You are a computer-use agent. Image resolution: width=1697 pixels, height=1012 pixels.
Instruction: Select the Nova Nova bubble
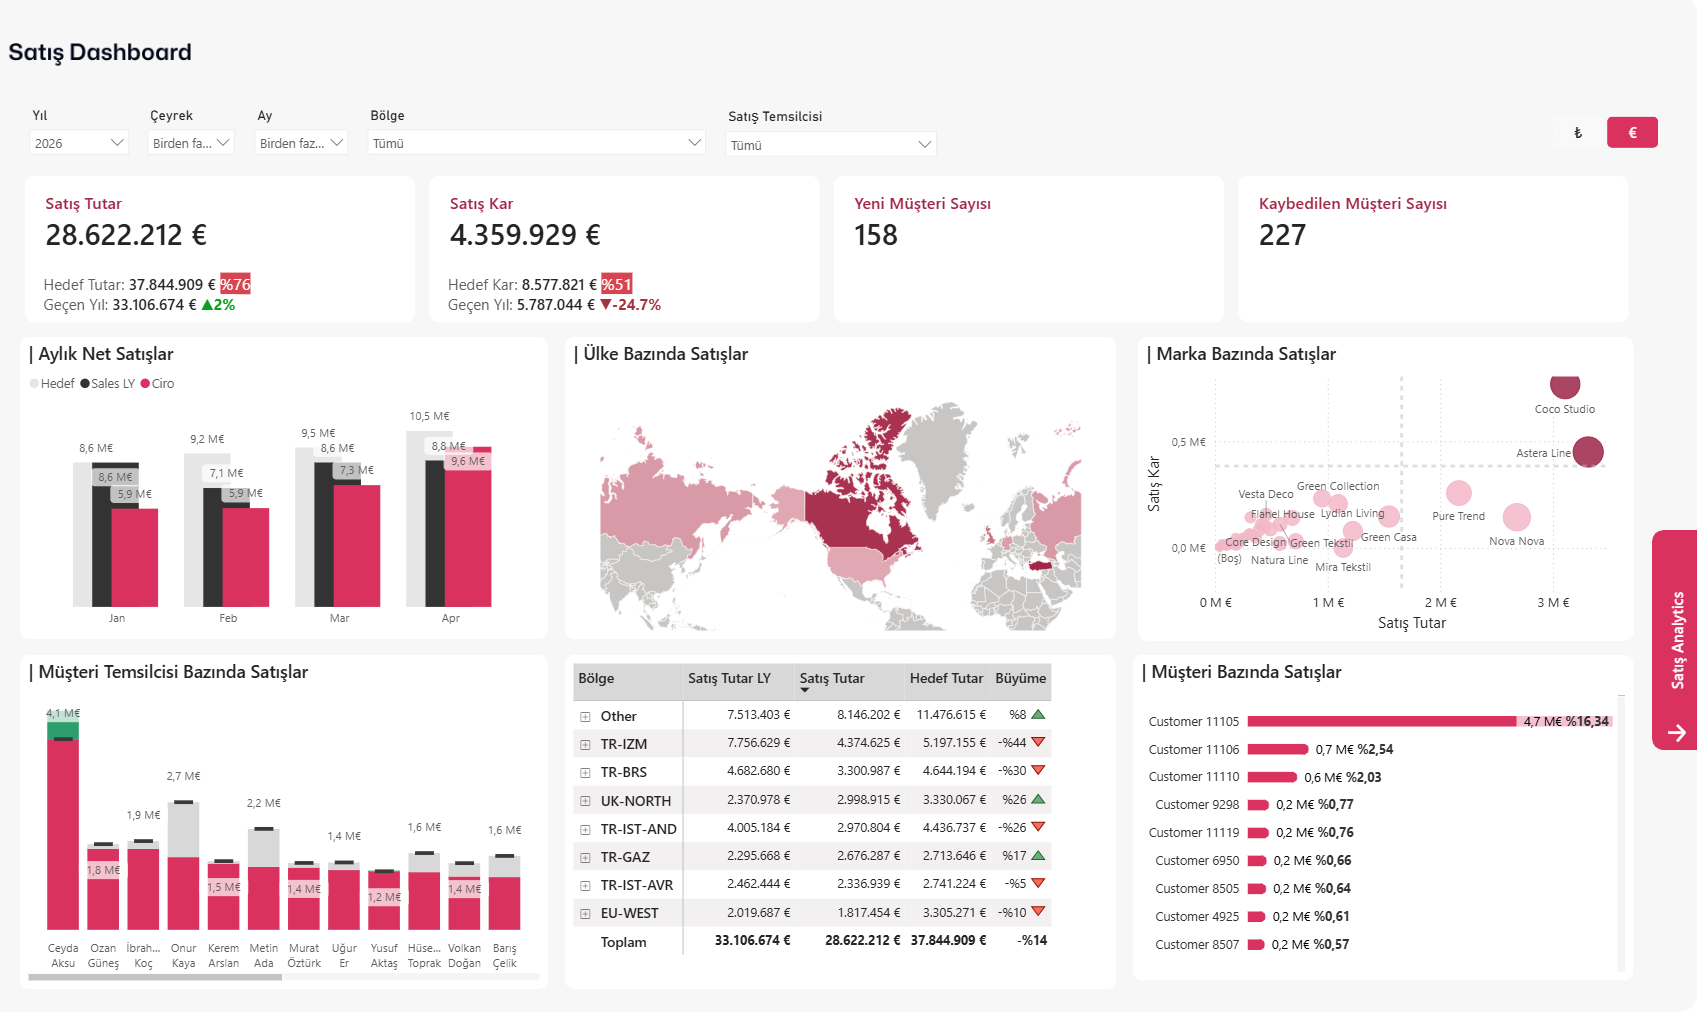[x=1517, y=517]
